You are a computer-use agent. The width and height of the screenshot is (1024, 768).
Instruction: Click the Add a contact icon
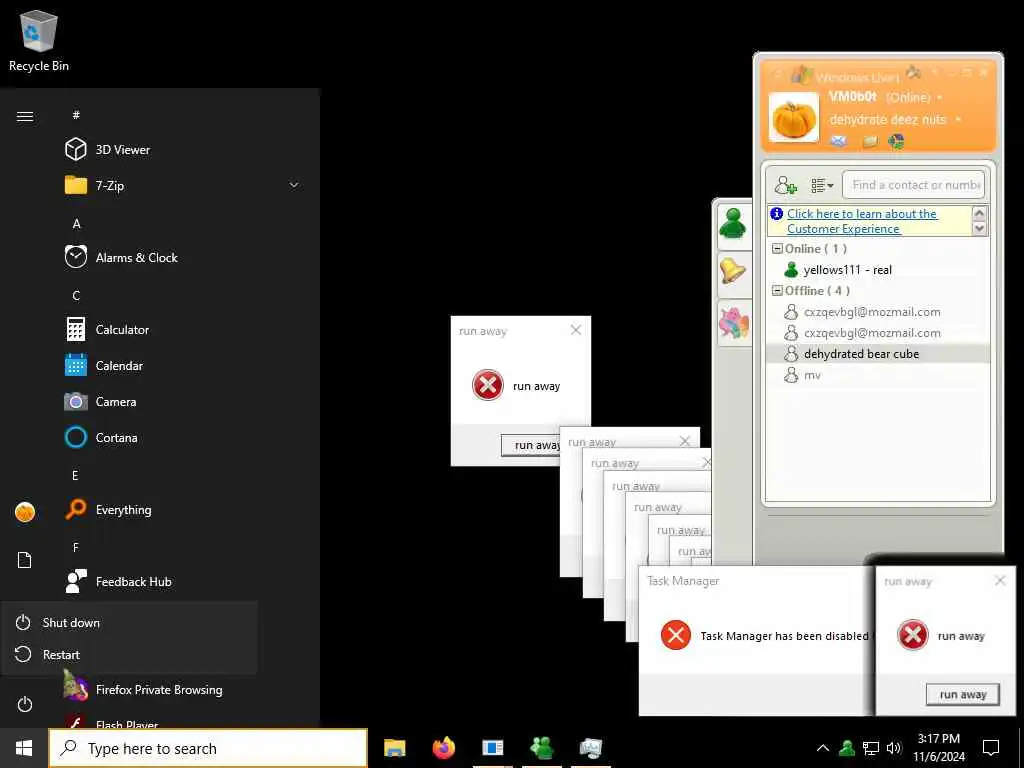pyautogui.click(x=786, y=185)
